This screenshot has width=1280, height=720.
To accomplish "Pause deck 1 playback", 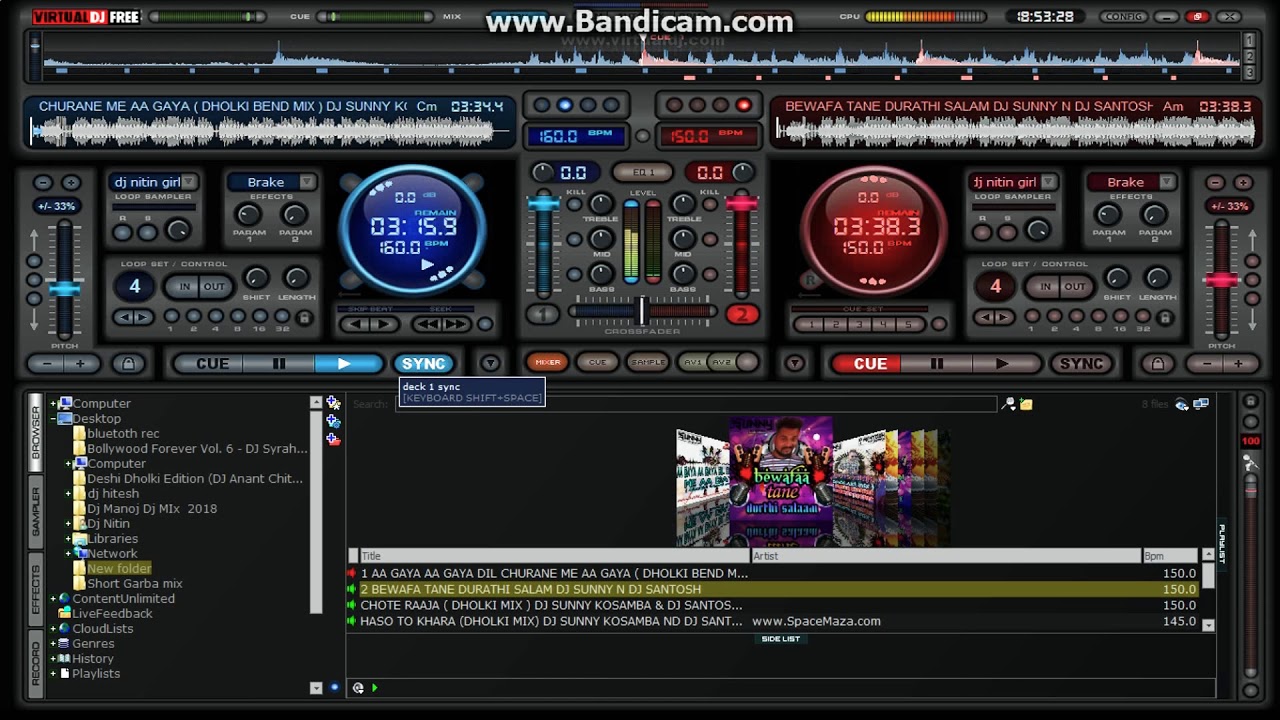I will point(279,364).
